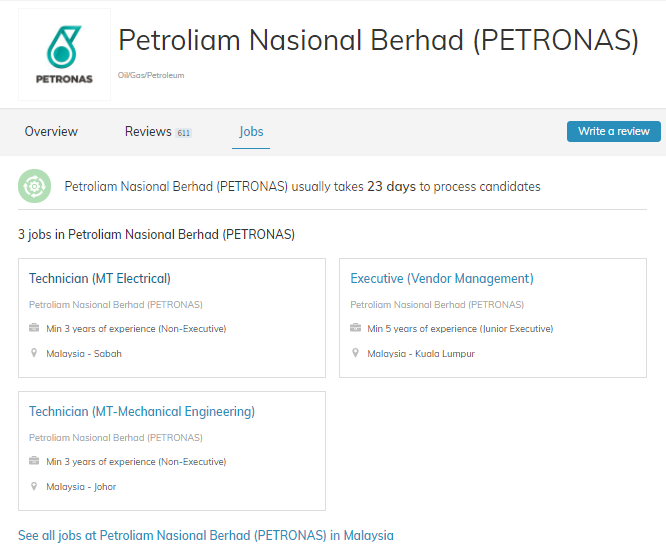666x545 pixels.
Task: Open Technician (MT Electrical) job listing
Action: [x=100, y=279]
